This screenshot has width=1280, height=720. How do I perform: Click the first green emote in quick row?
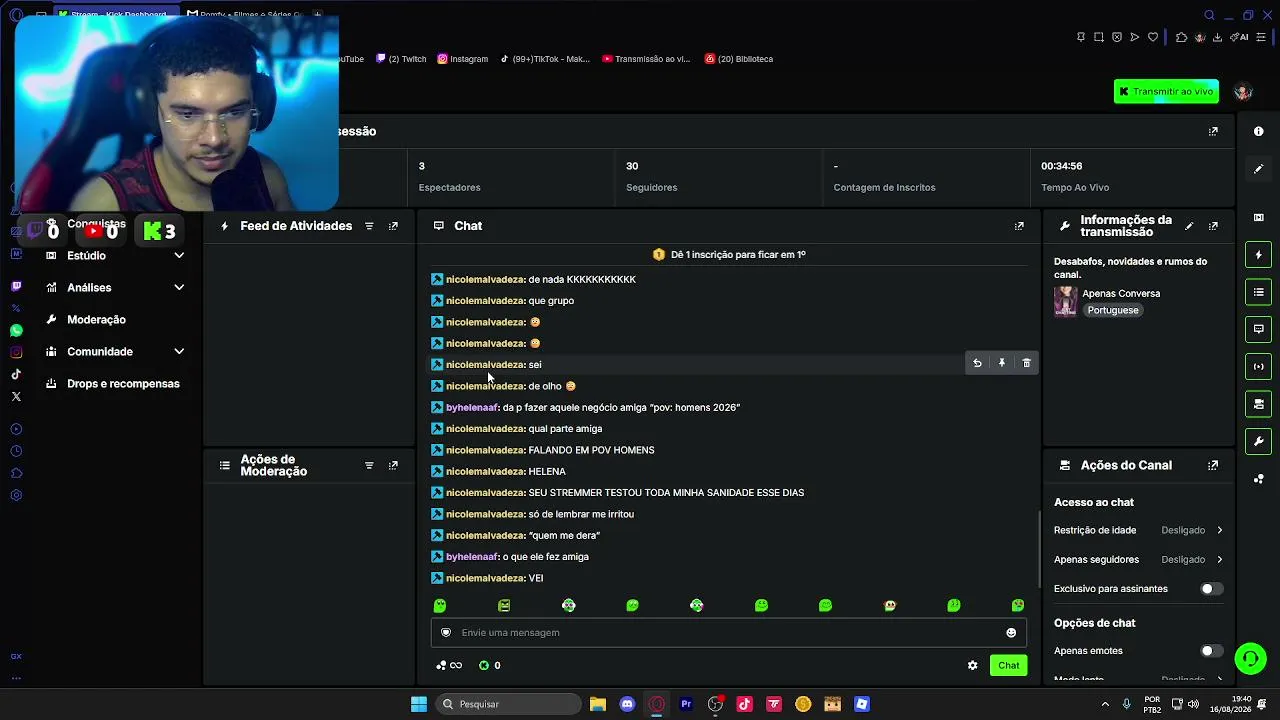tap(440, 605)
